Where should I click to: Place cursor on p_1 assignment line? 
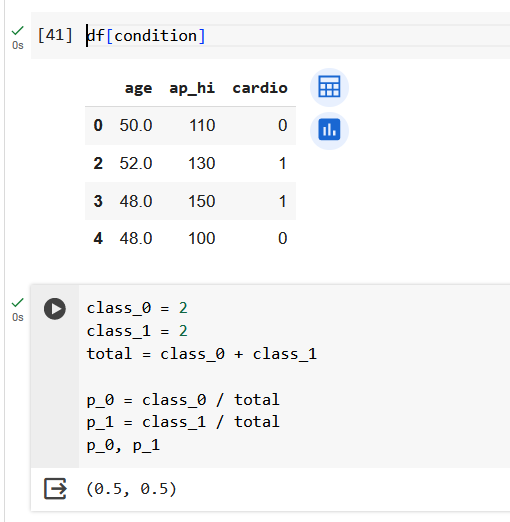[183, 422]
